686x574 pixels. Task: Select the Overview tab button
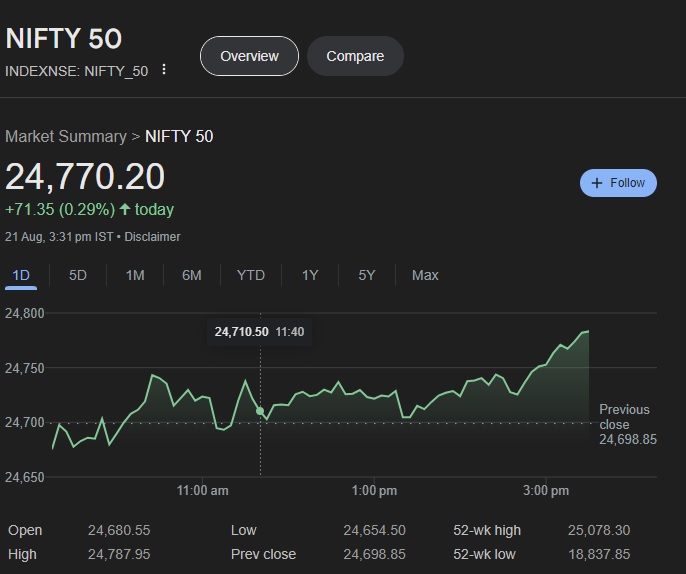click(249, 56)
